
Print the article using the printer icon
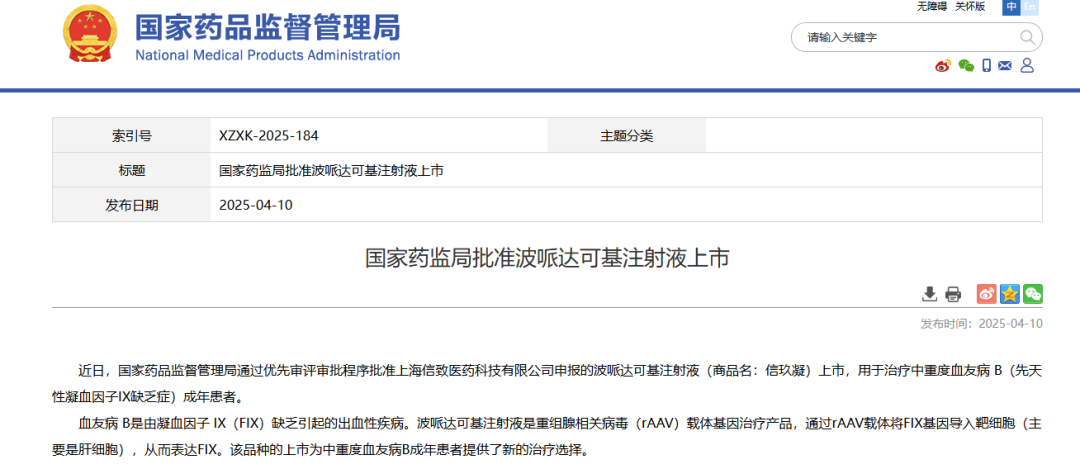click(953, 294)
